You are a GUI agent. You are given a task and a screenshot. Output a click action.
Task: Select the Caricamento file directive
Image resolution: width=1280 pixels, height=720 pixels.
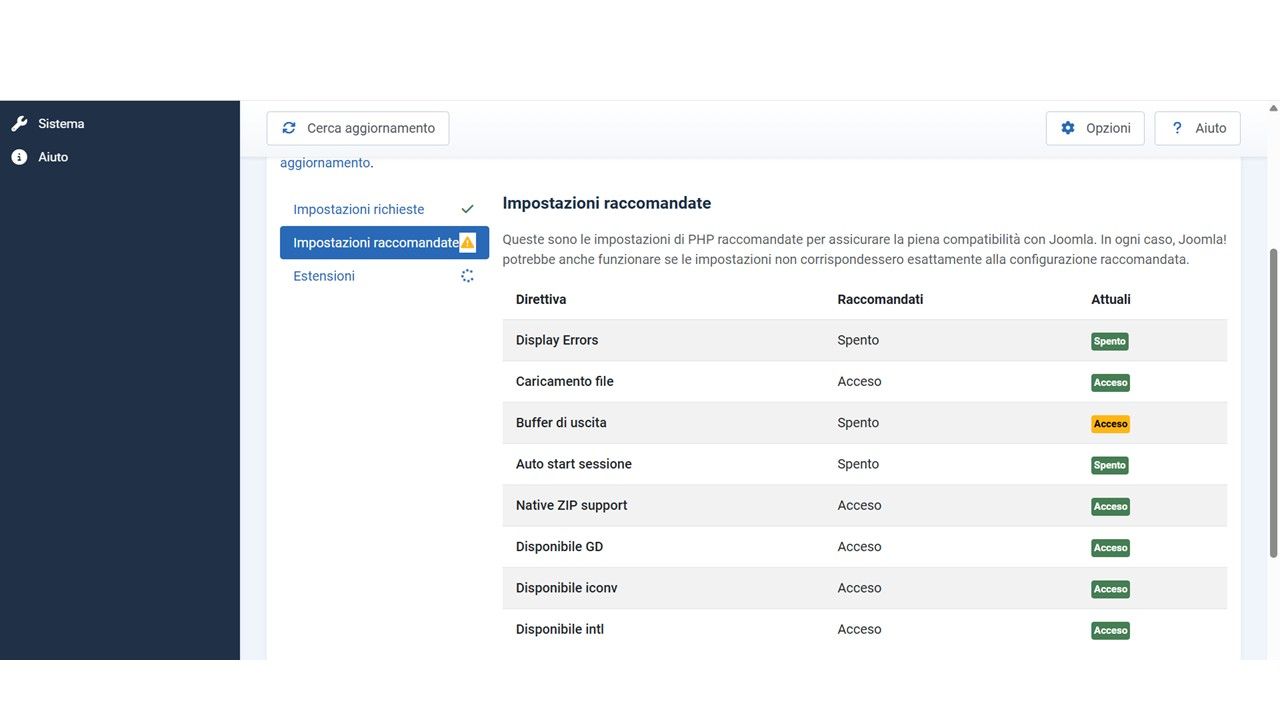(565, 381)
